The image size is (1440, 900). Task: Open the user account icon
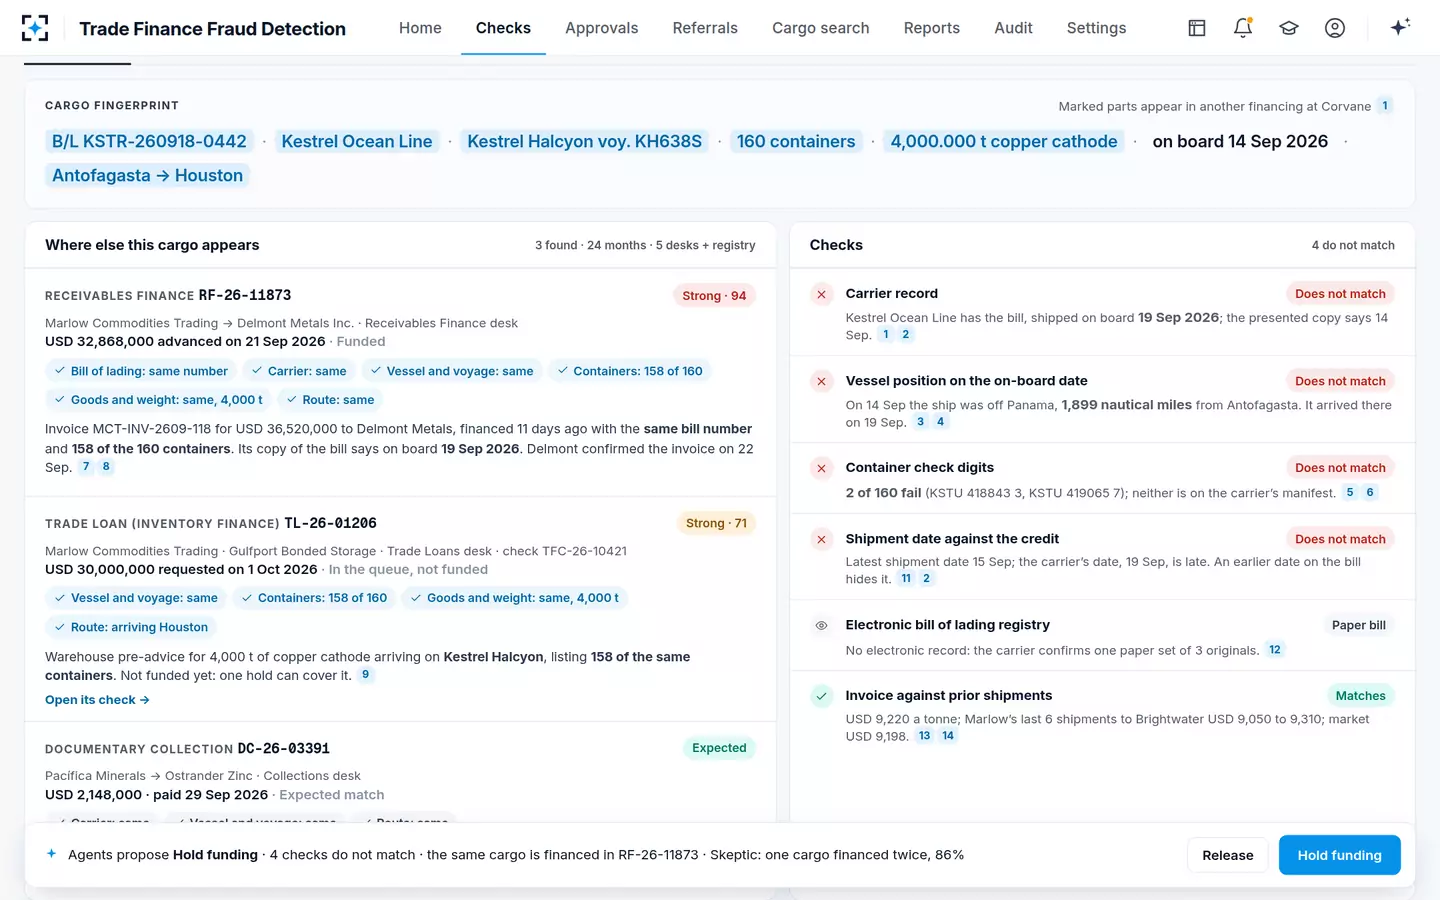[1335, 28]
